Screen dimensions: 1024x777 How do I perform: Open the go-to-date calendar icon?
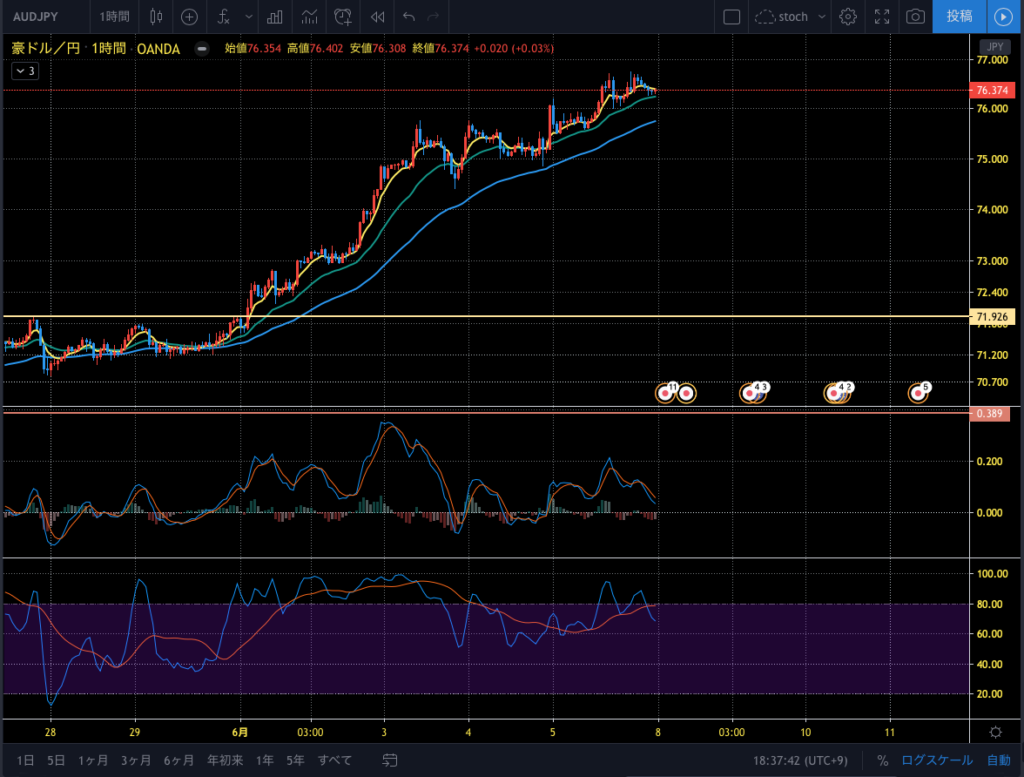[390, 760]
